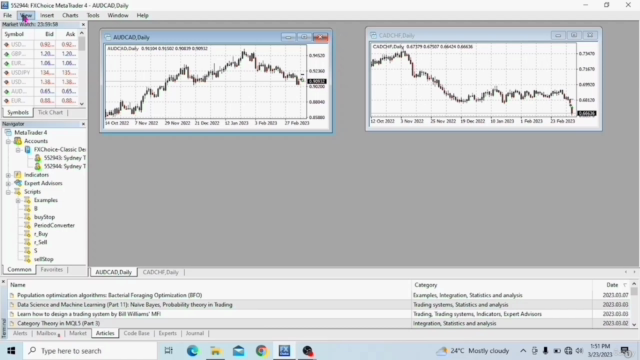Click the Expert Advisors node icon

pos(18,183)
